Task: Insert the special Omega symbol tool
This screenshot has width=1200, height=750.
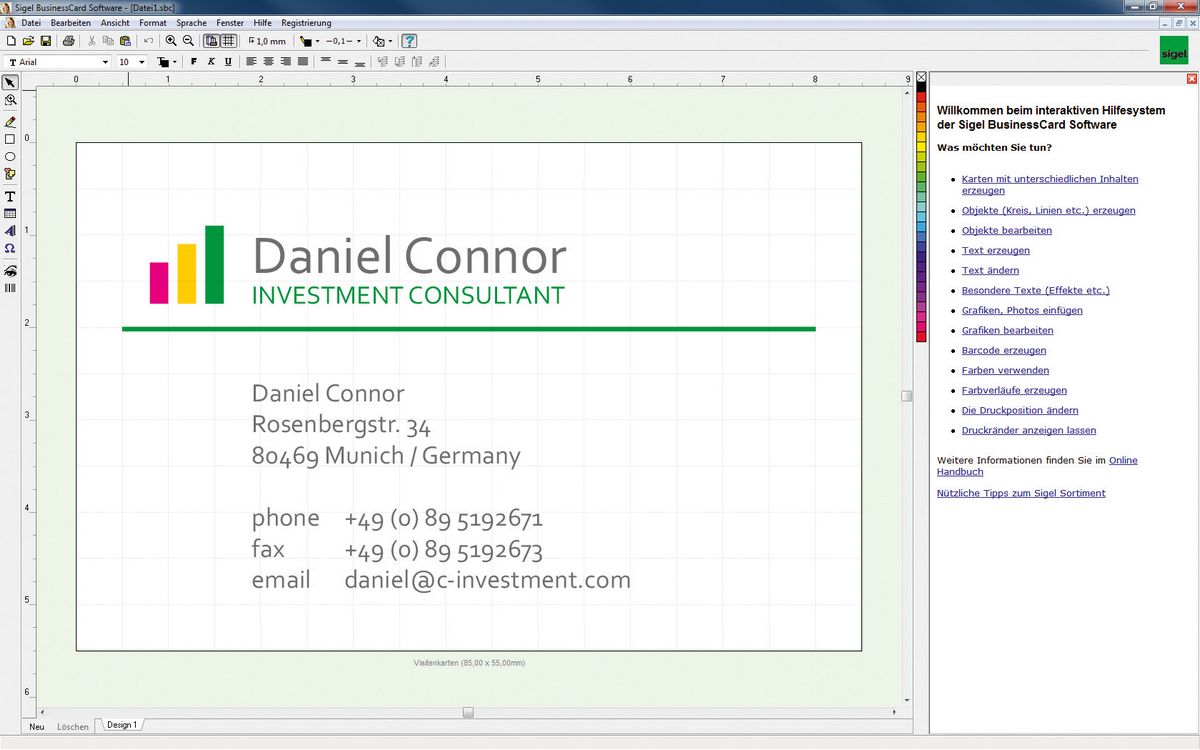Action: coord(10,248)
